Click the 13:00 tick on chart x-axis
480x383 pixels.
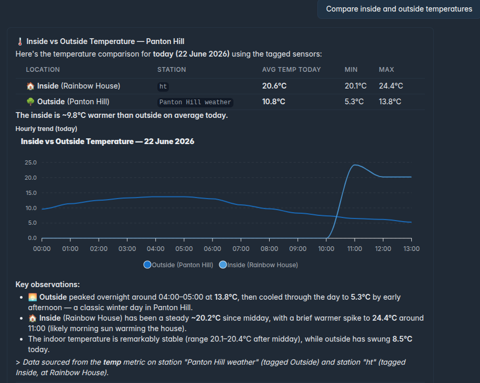[411, 249]
